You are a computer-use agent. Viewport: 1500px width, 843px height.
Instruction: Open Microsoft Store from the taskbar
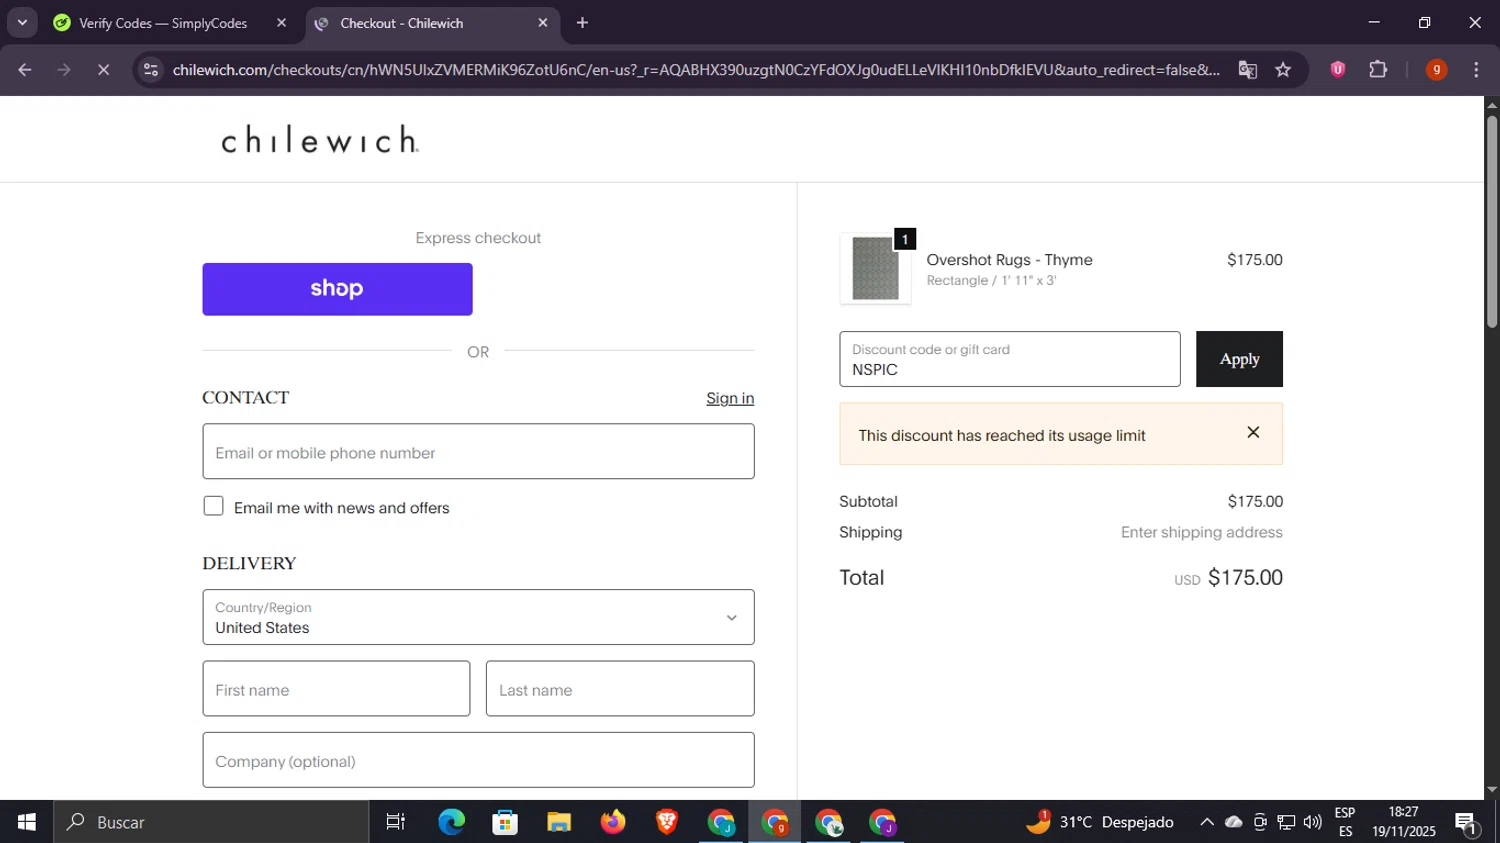(505, 822)
